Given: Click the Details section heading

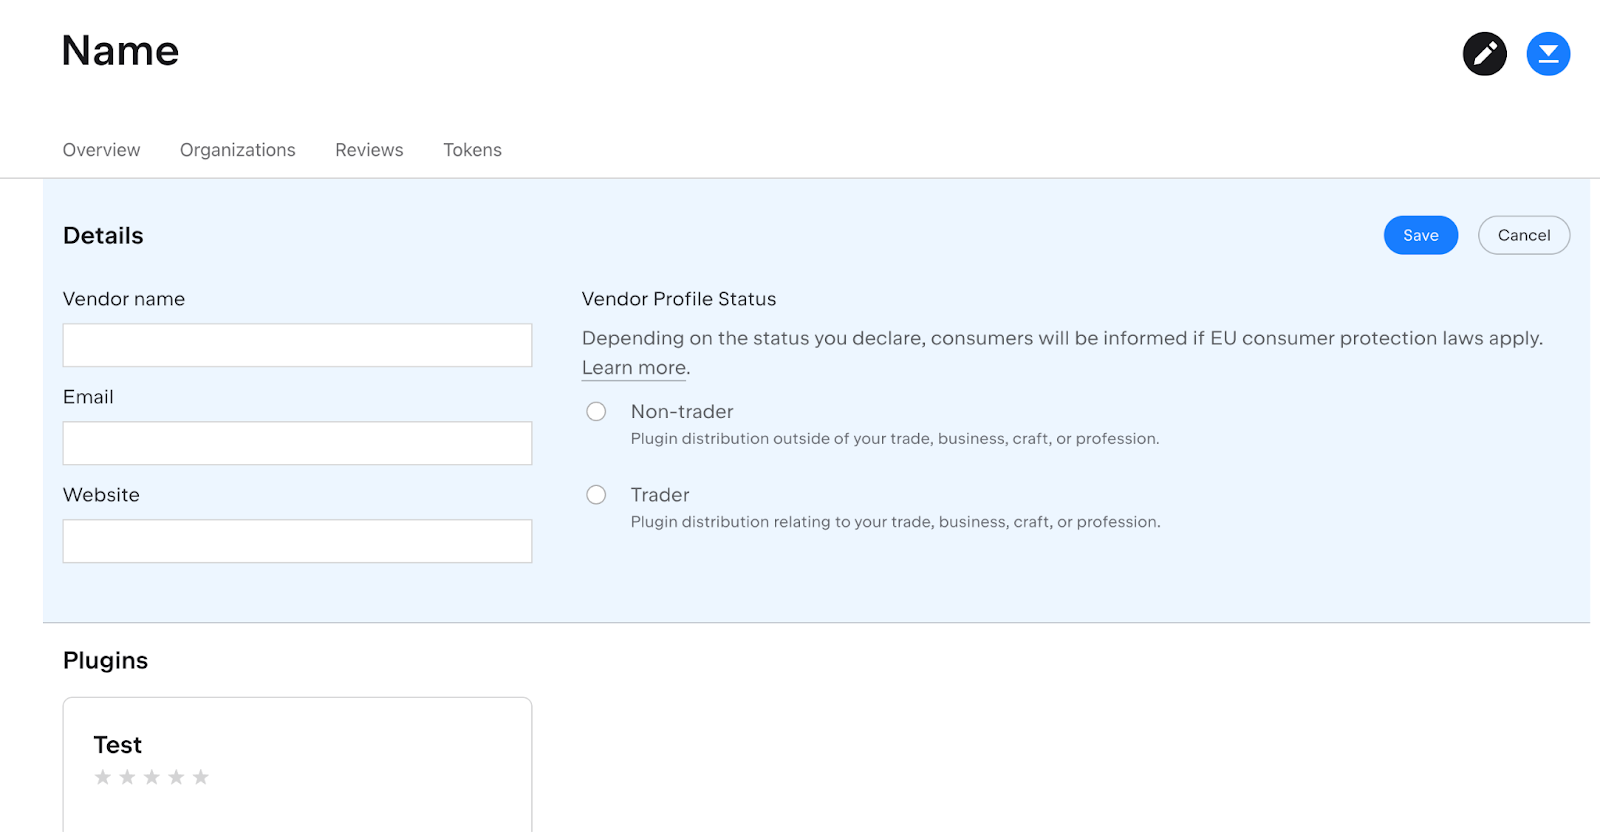Looking at the screenshot, I should point(103,236).
